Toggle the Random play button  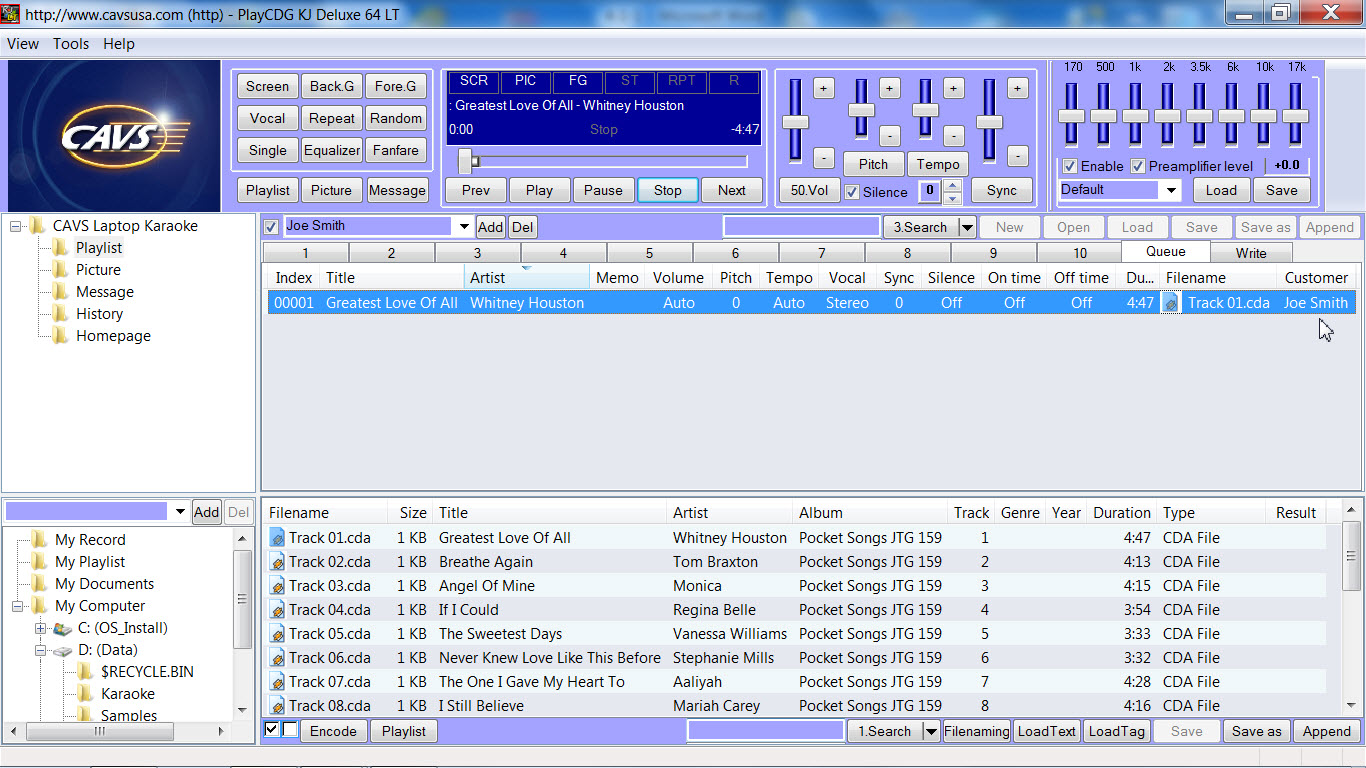396,118
